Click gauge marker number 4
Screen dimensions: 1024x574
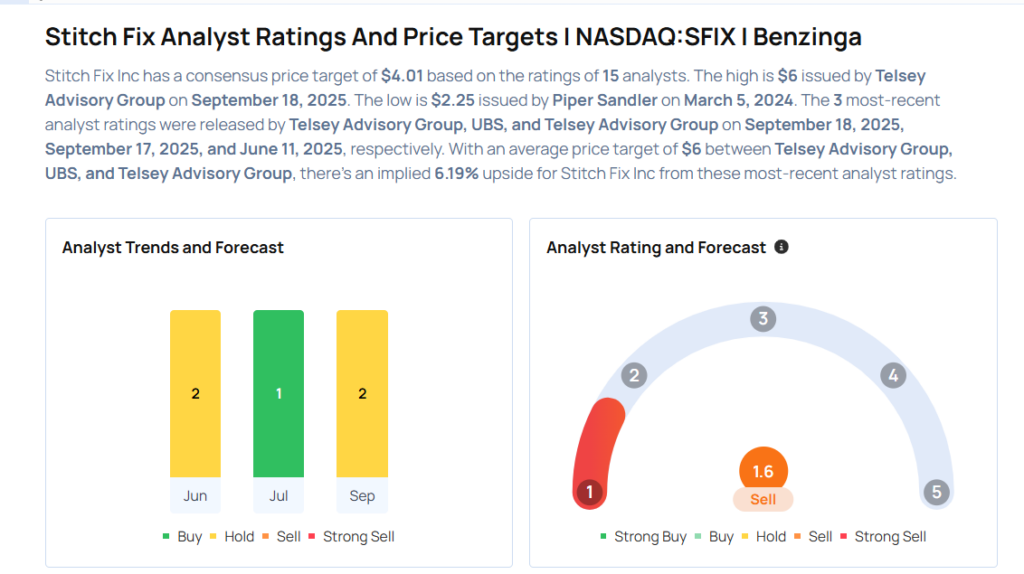[x=893, y=376]
